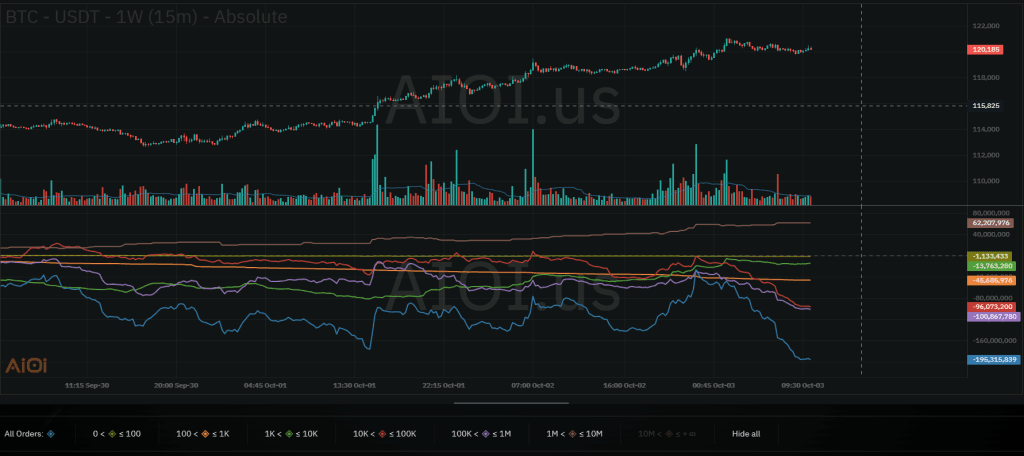The height and width of the screenshot is (456, 1024).
Task: Toggle the All Orders blue series
Action: pos(29,434)
